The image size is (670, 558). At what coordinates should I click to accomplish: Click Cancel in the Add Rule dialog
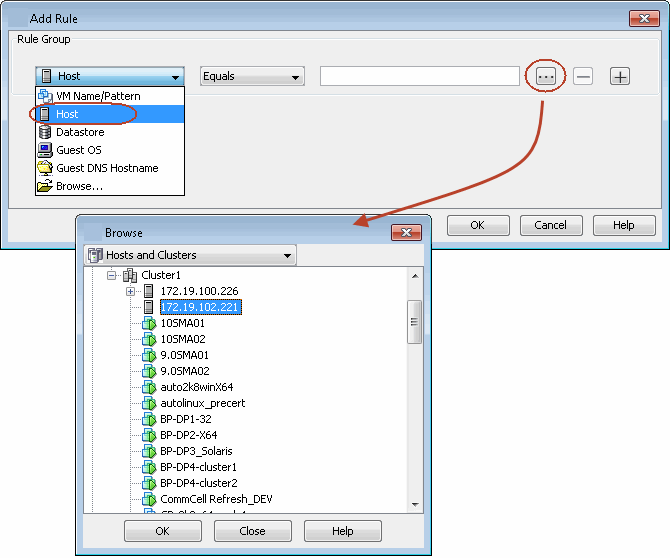(x=551, y=225)
